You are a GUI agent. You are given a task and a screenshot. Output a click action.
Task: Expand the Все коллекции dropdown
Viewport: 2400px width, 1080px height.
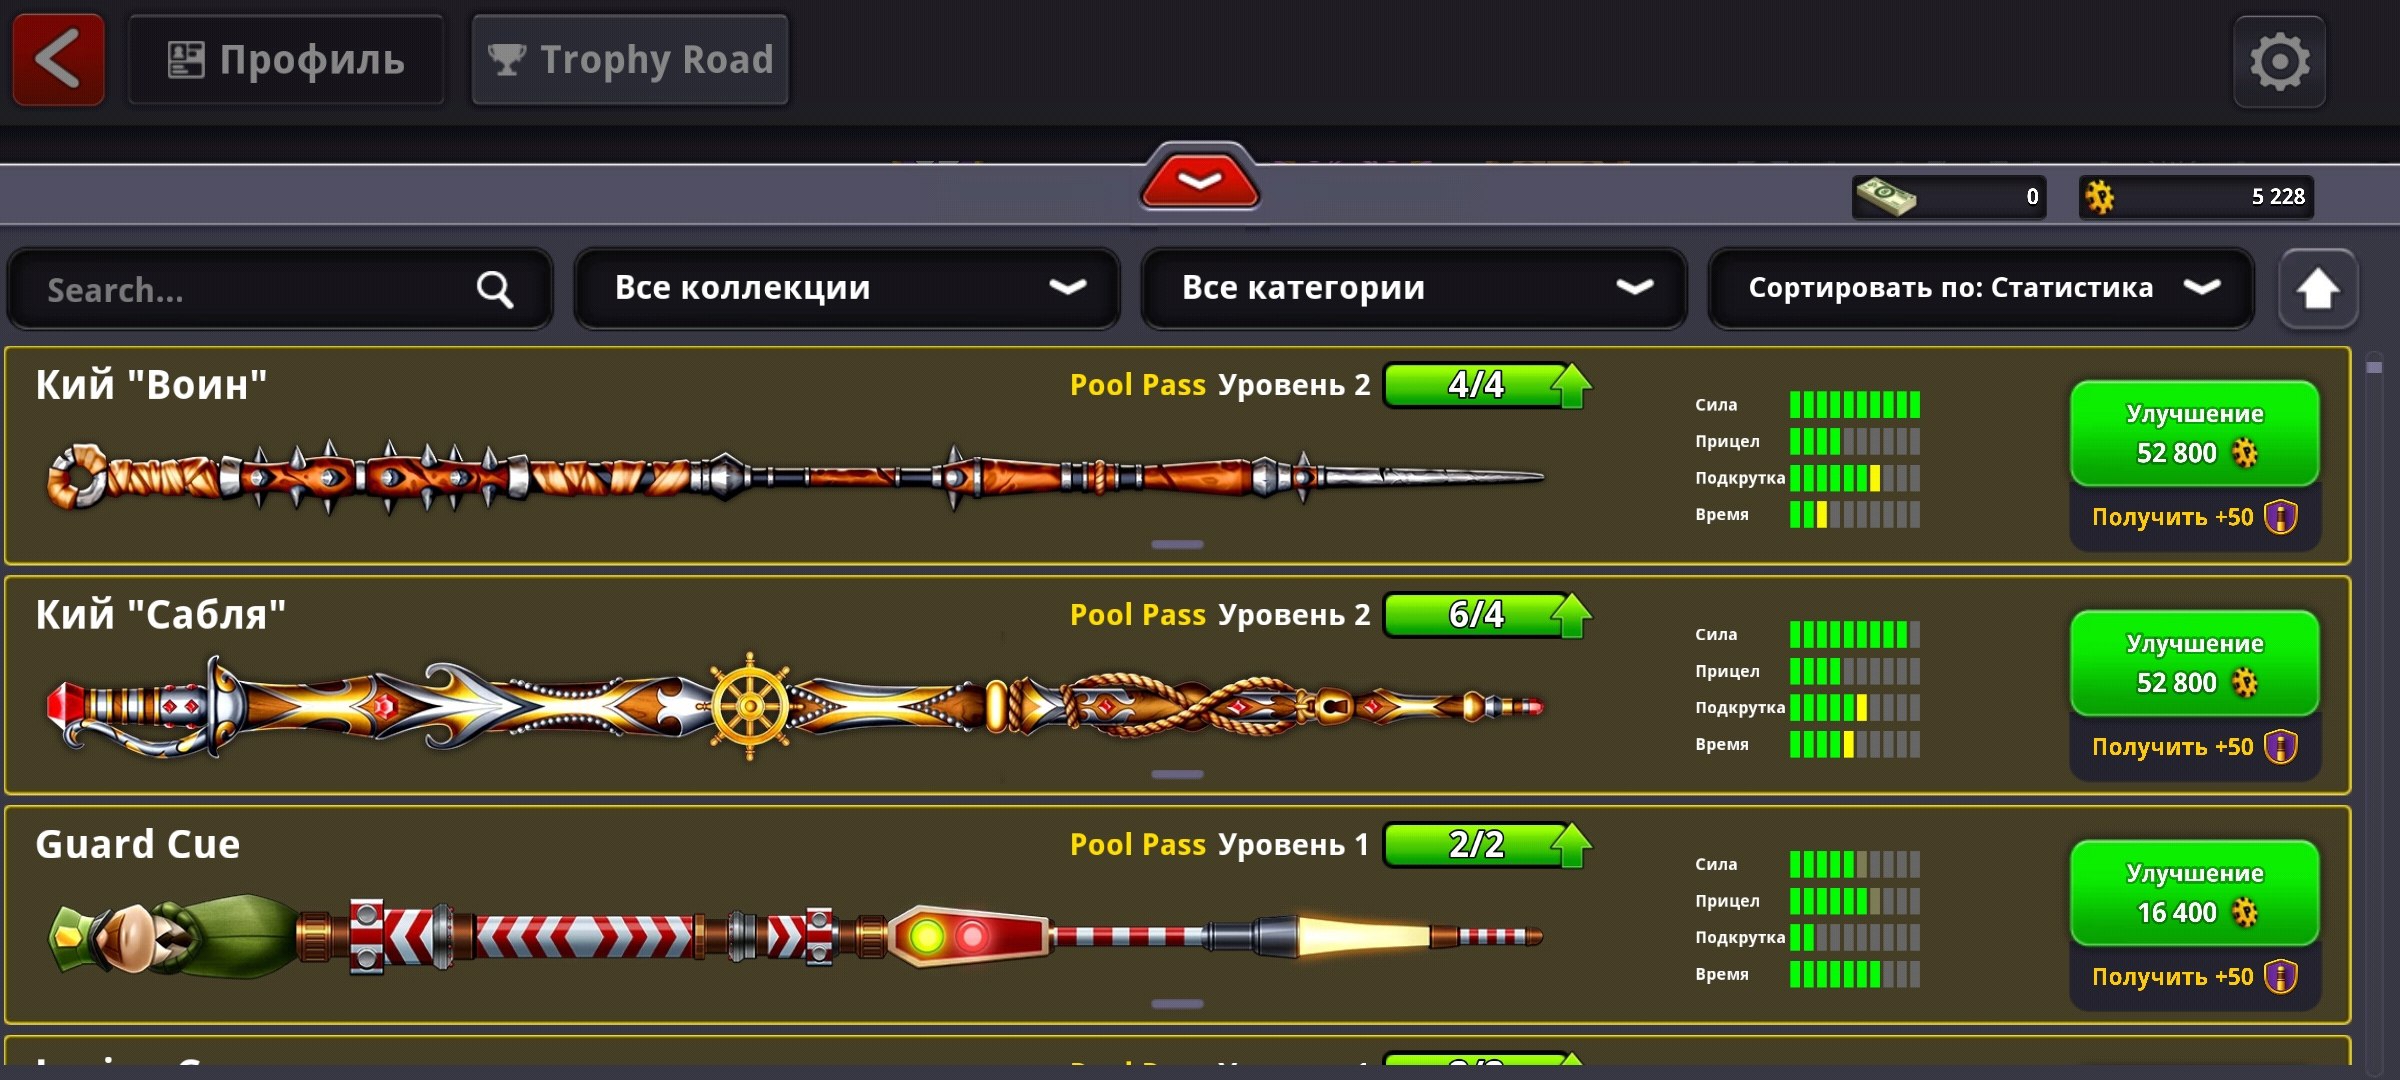pos(847,288)
